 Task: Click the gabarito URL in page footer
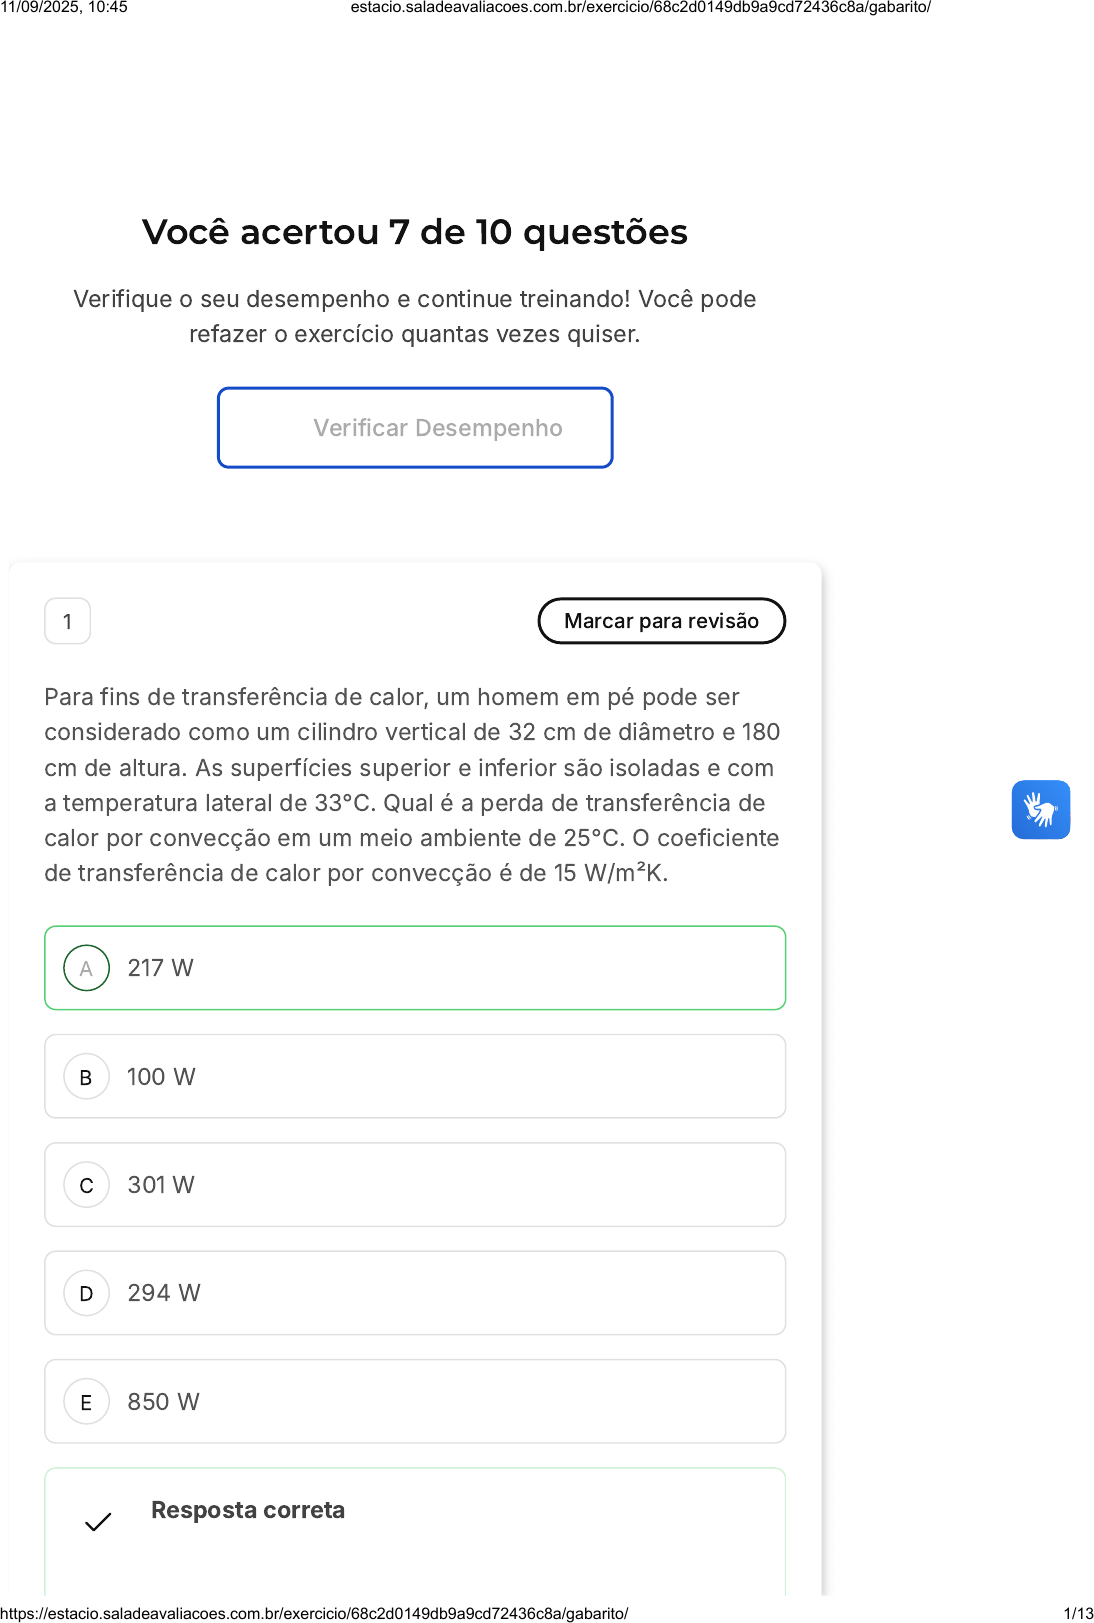[x=315, y=1613]
